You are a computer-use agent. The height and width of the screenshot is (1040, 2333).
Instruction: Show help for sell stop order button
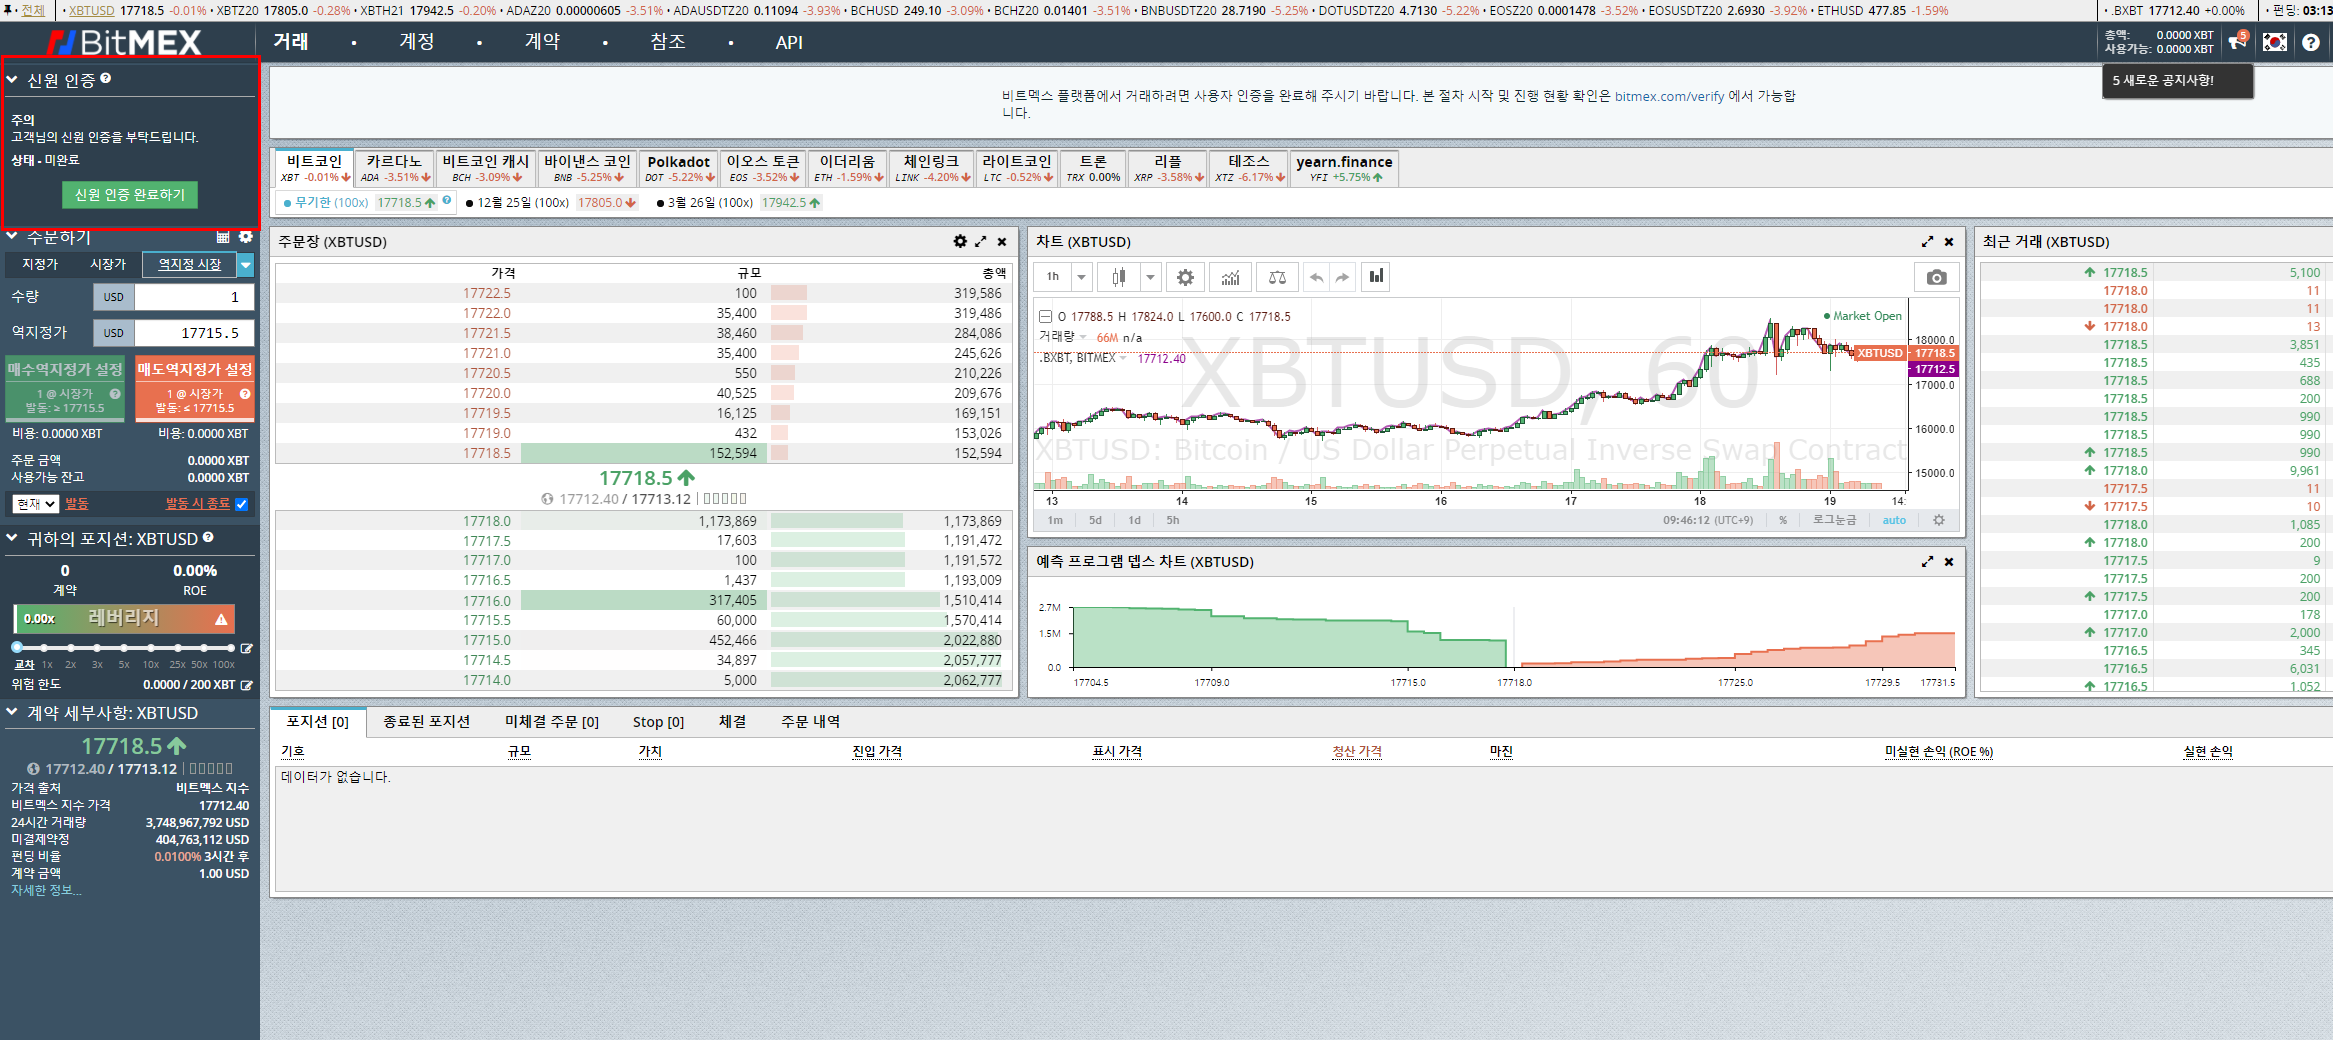[245, 394]
